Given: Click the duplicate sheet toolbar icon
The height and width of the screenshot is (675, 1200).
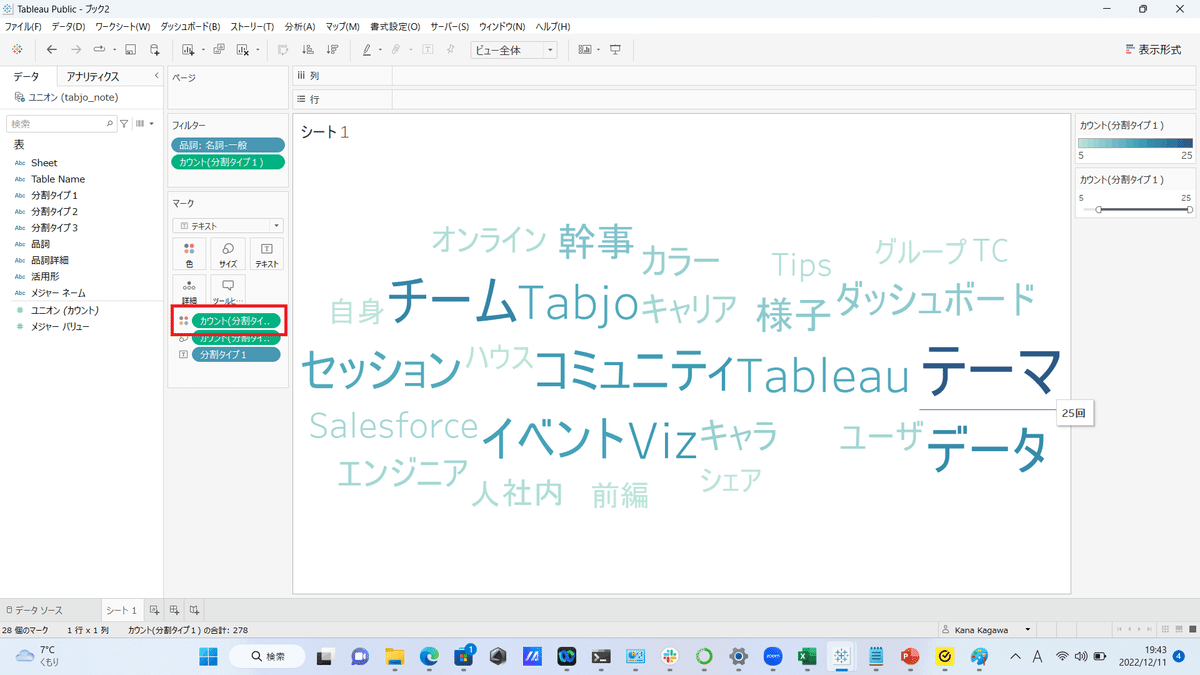Looking at the screenshot, I should point(219,49).
